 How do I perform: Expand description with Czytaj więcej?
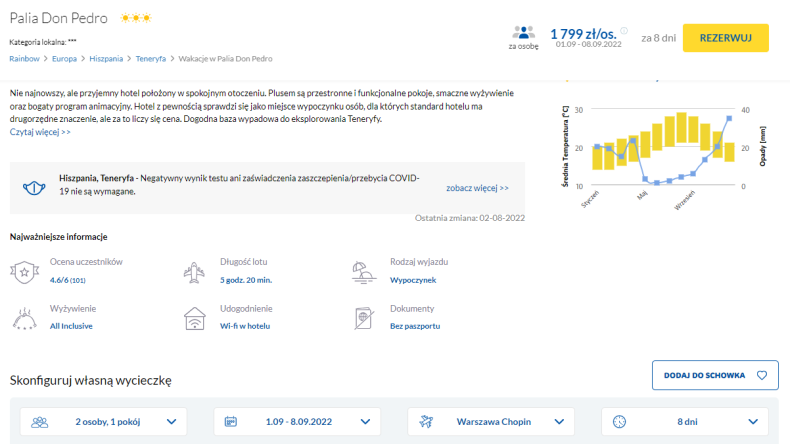[40, 132]
